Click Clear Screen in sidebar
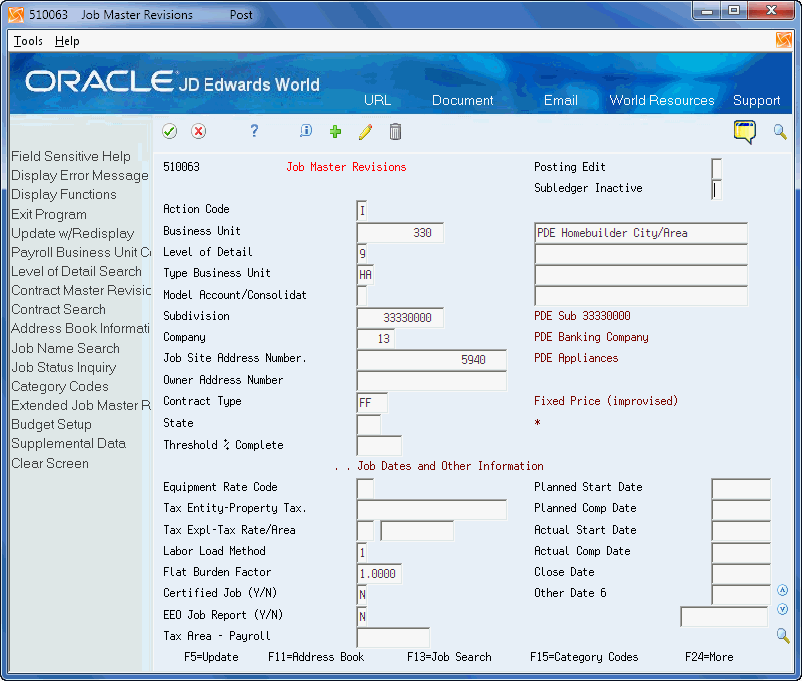 (x=50, y=463)
